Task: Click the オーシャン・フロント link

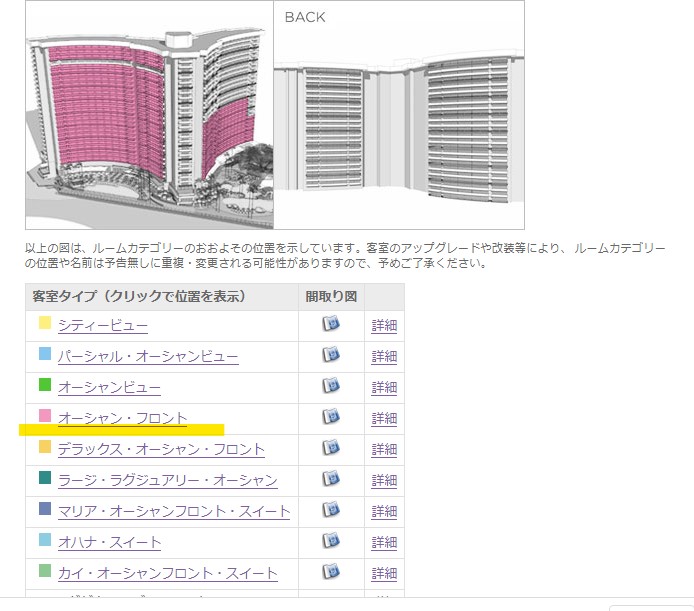Action: [x=123, y=418]
